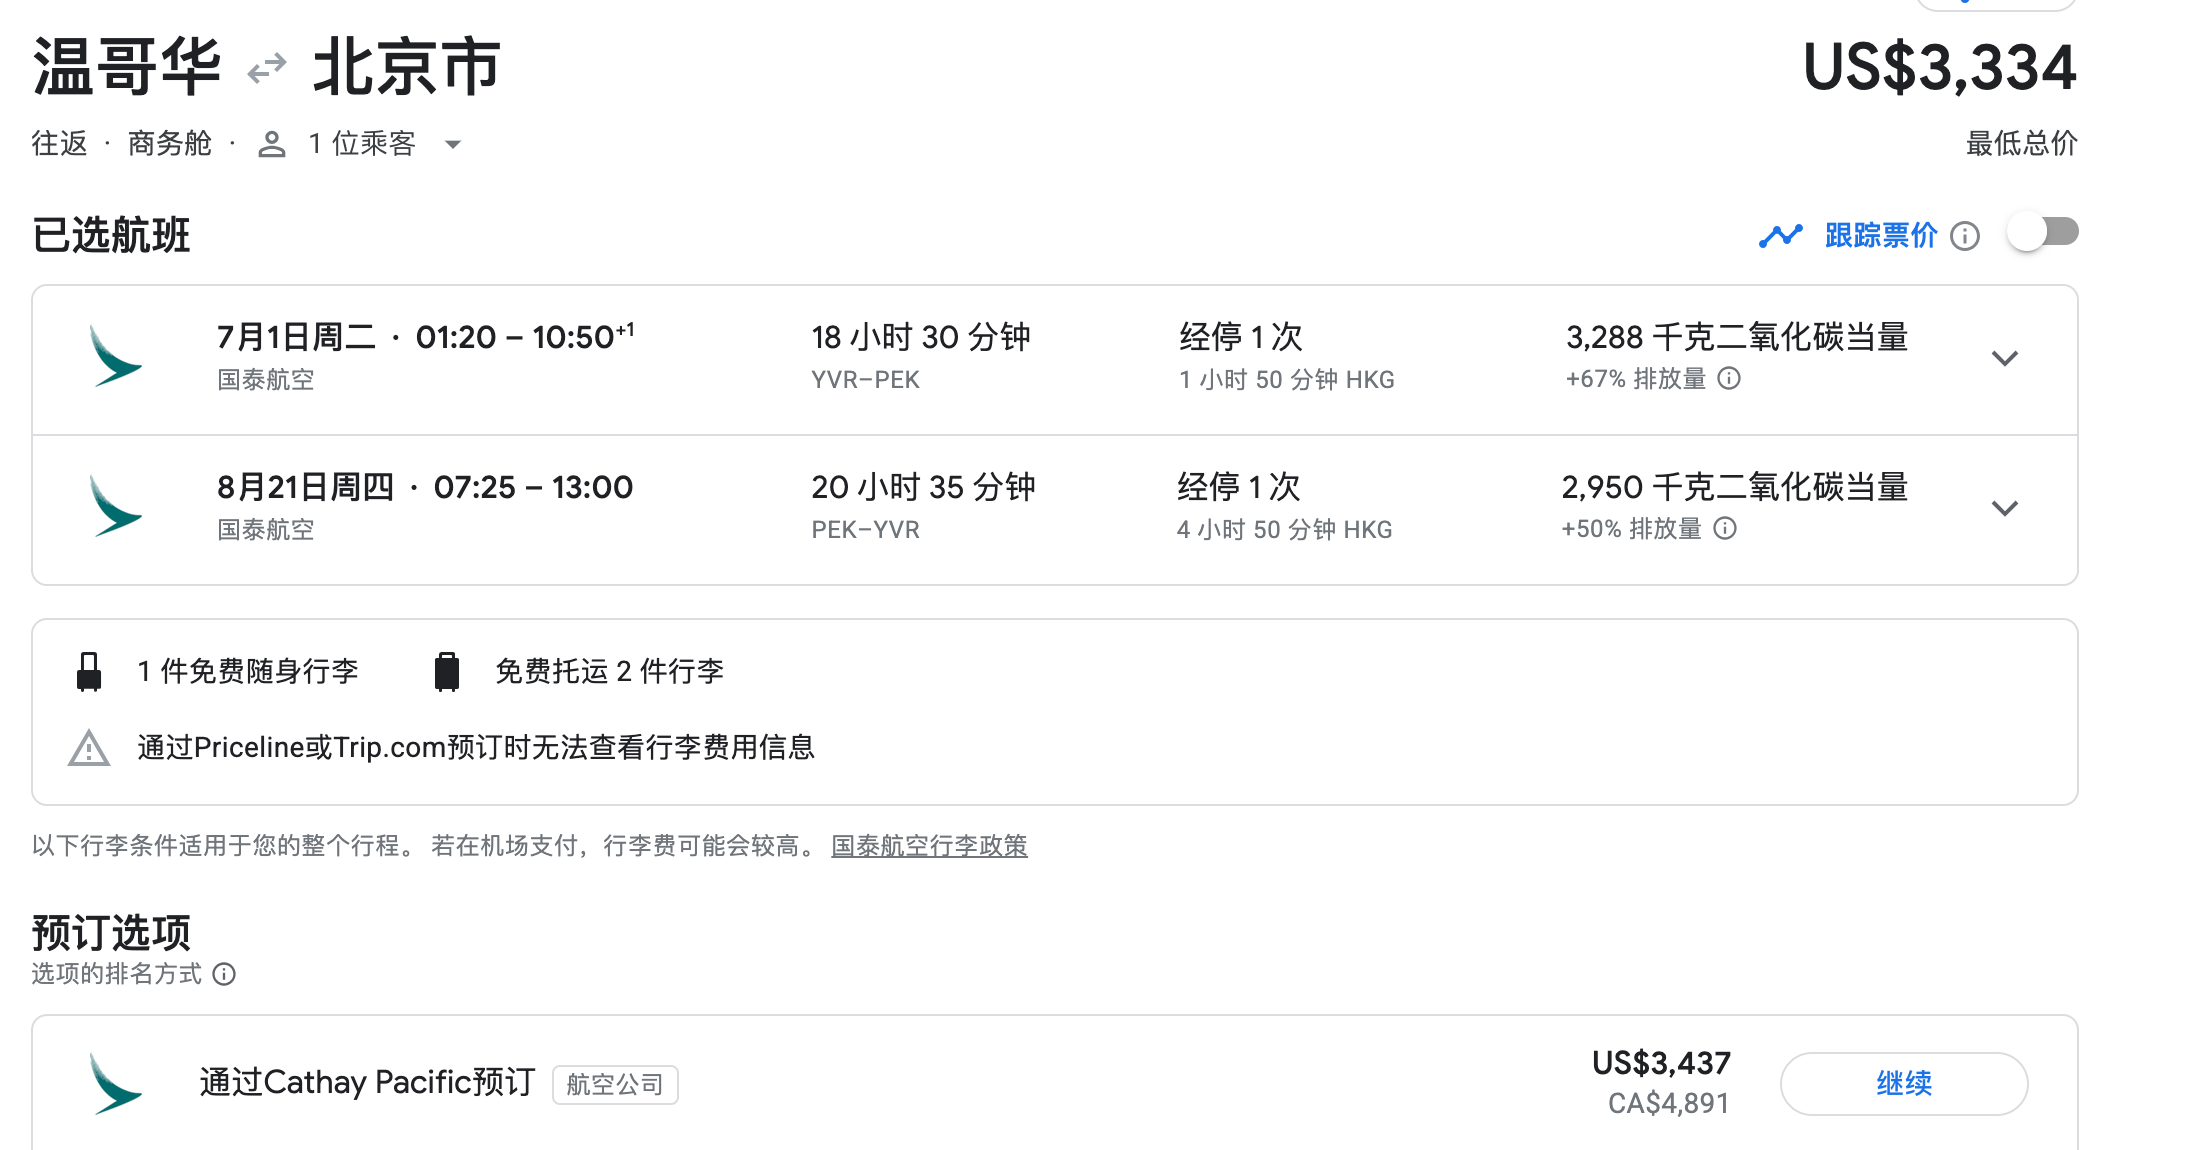2188x1150 pixels.
Task: Click the 商务舱 cabin class text
Action: pyautogui.click(x=169, y=144)
